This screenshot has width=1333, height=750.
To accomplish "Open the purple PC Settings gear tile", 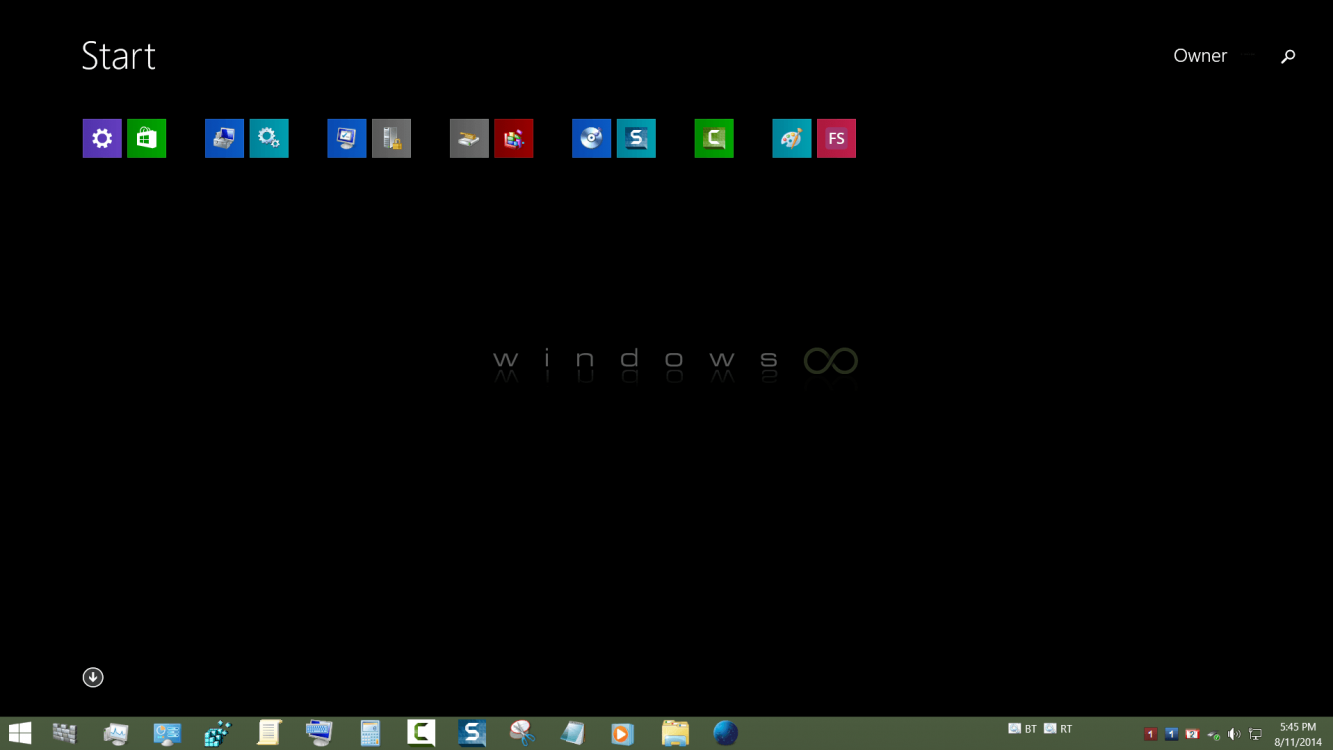I will coord(102,139).
